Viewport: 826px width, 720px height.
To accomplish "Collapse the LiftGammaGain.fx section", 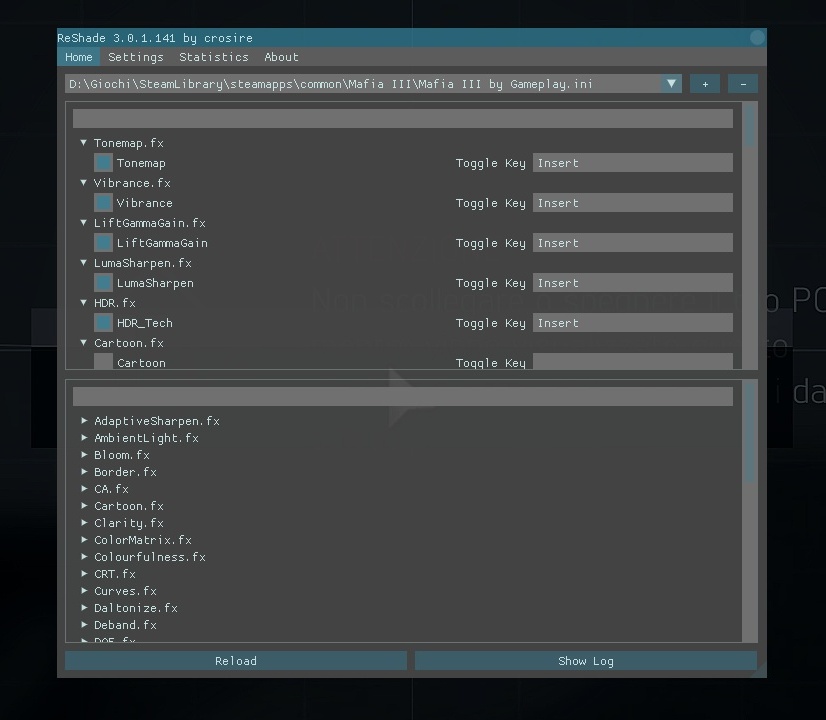I will coord(83,223).
